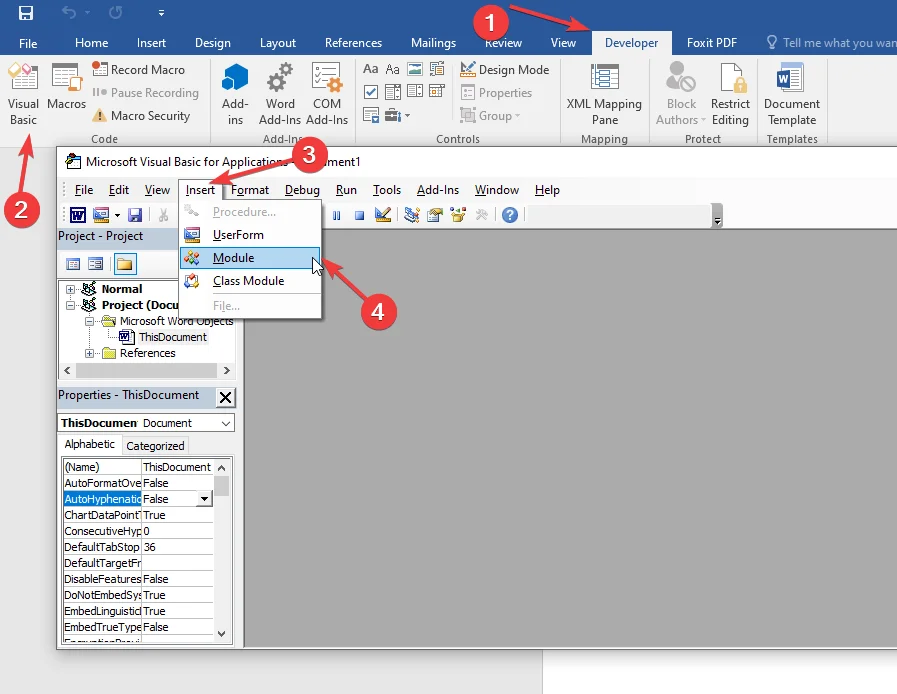897x694 pixels.
Task: Insert Drop-Down List content control
Action: pos(415,92)
